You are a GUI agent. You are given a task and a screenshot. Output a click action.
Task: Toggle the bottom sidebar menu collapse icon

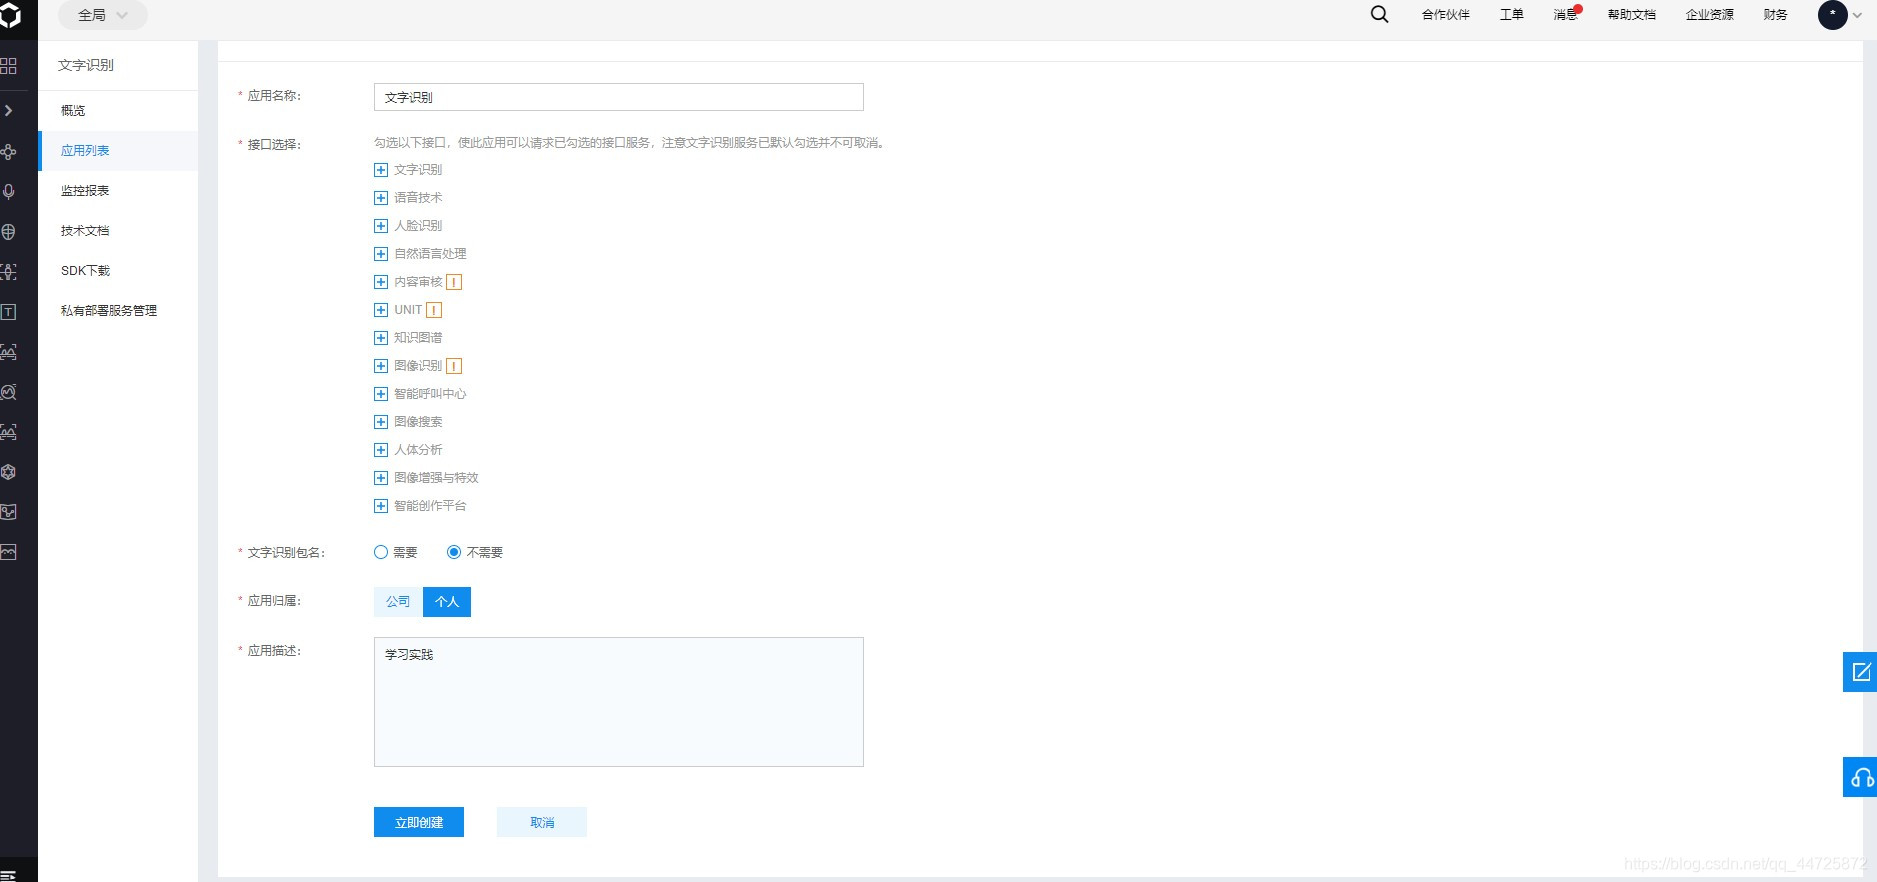click(x=8, y=874)
